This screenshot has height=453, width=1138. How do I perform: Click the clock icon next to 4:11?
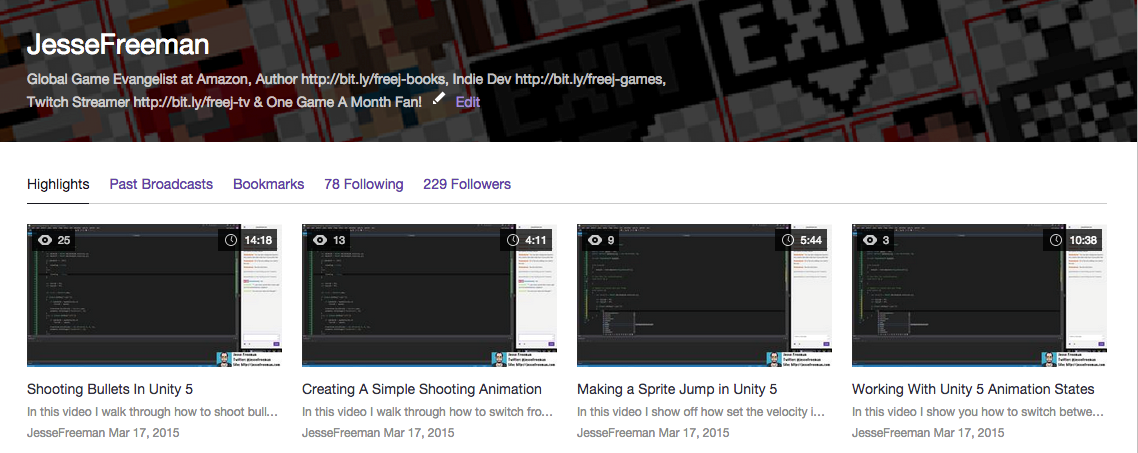pos(512,240)
